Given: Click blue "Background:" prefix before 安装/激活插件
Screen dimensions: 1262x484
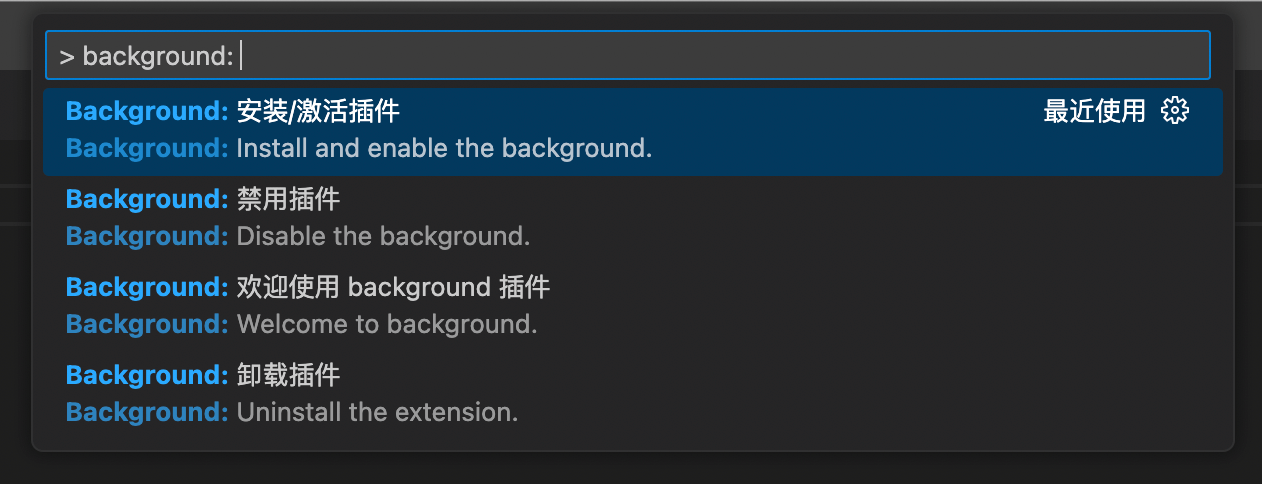Looking at the screenshot, I should click(147, 111).
